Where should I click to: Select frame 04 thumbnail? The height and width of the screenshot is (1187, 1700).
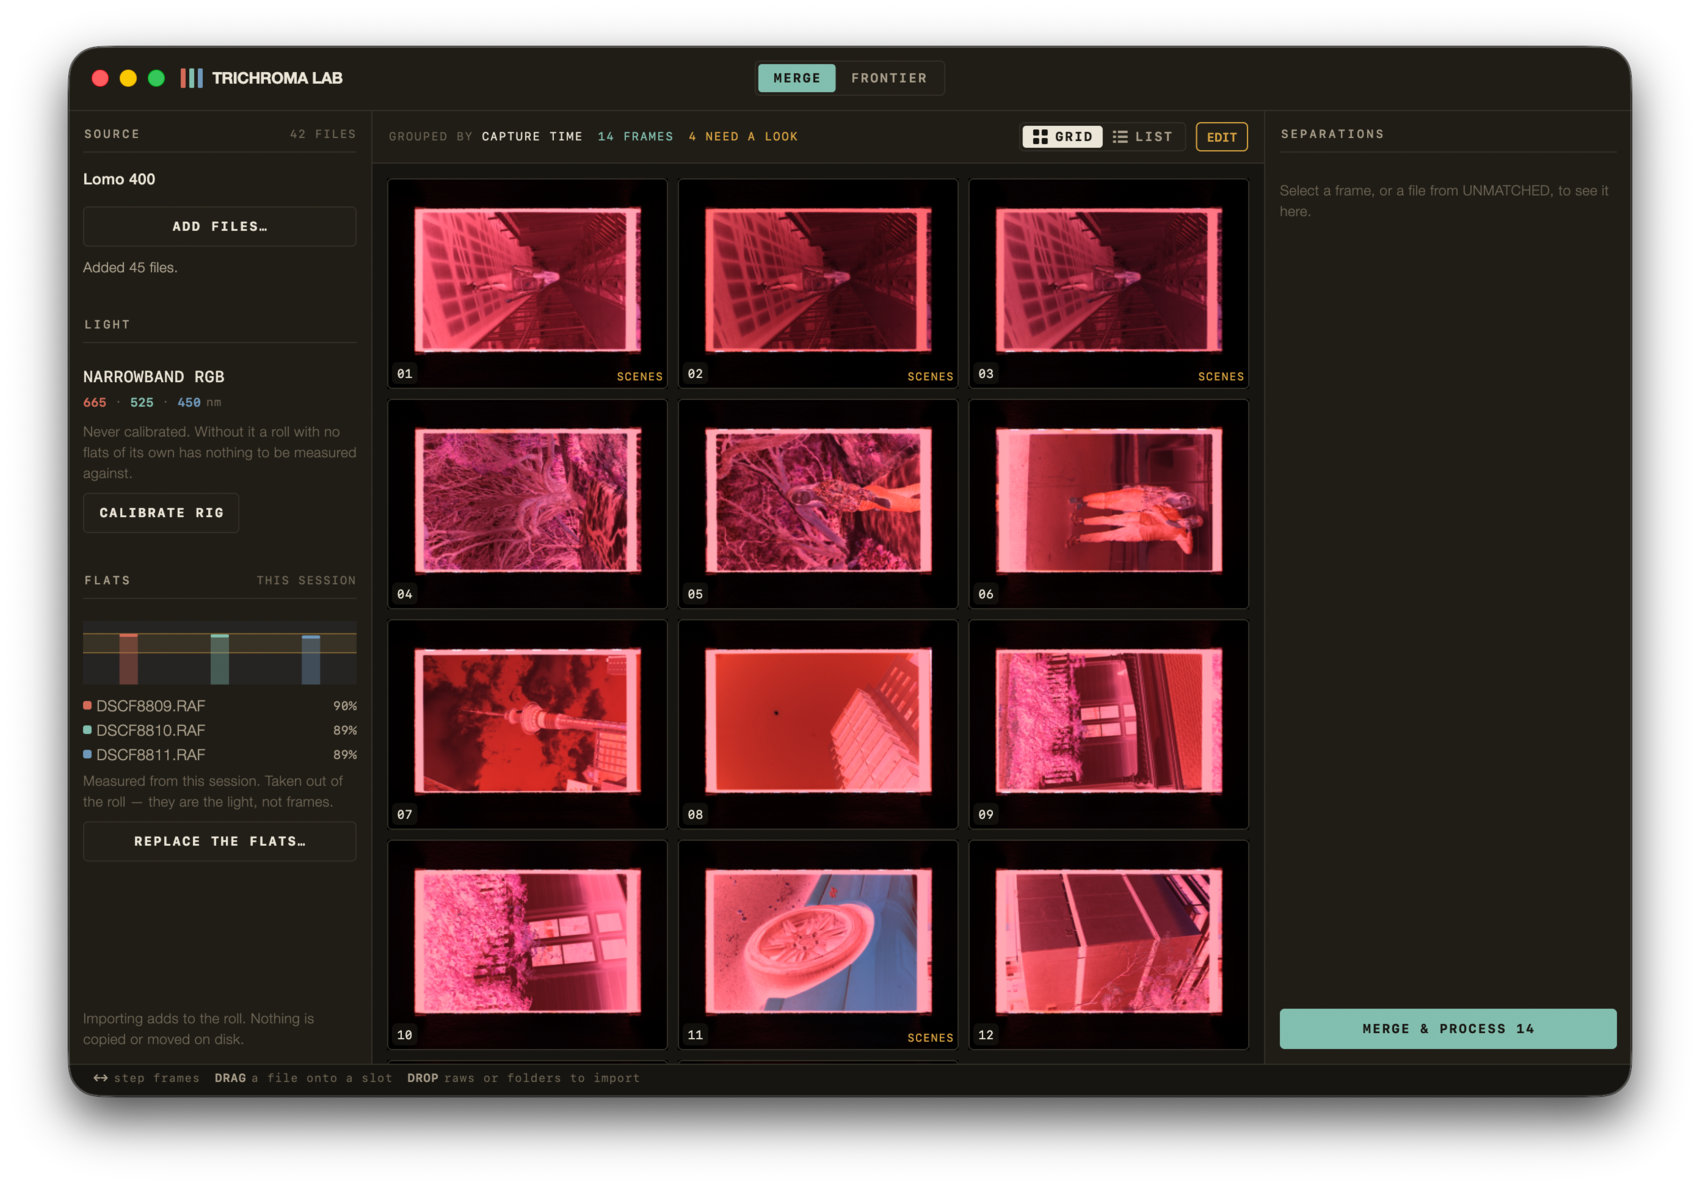click(x=527, y=502)
